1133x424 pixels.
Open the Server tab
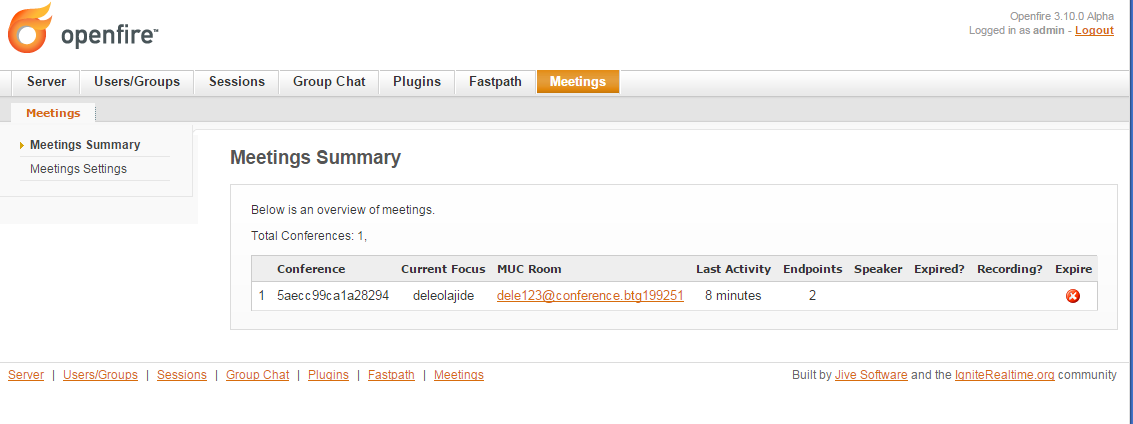click(x=46, y=82)
